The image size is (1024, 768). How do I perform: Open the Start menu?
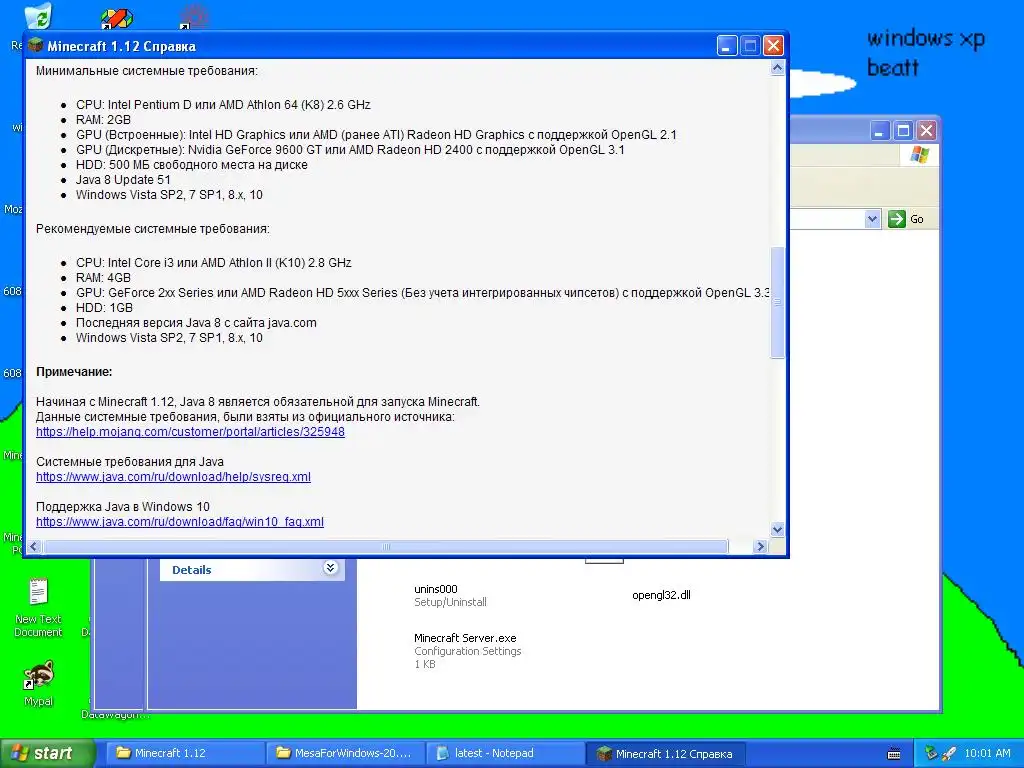[47, 753]
